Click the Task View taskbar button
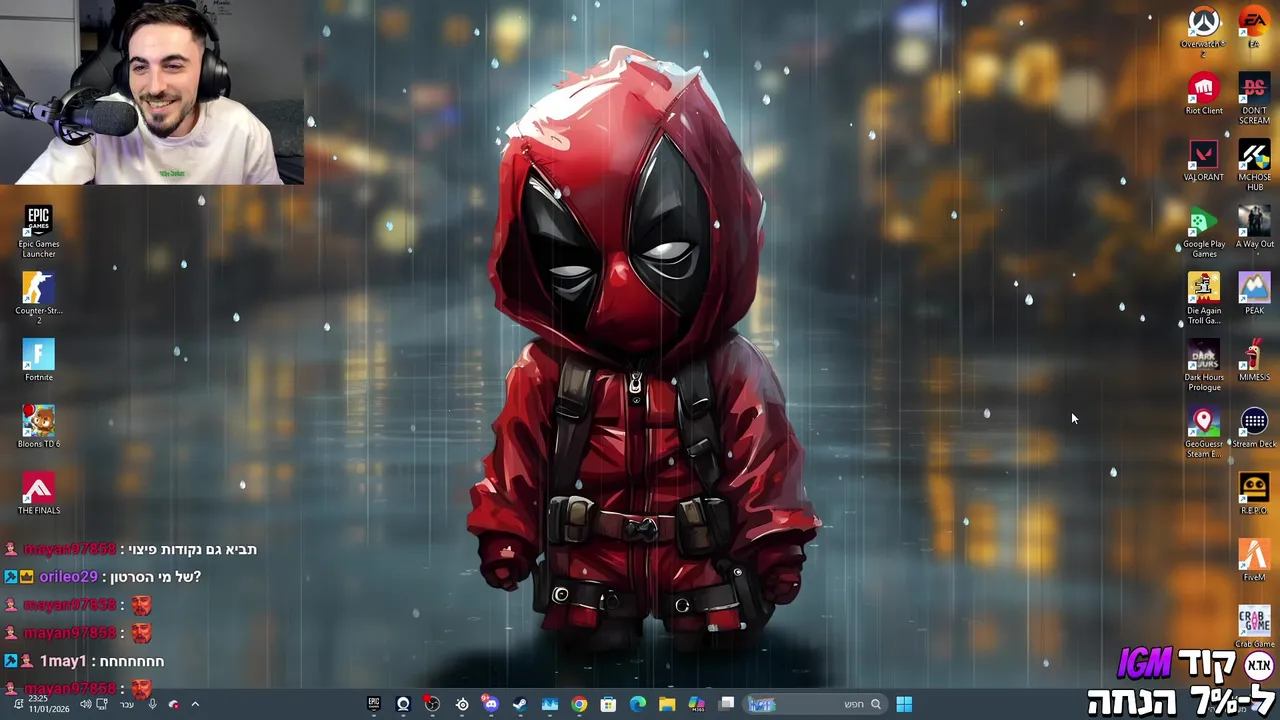This screenshot has width=1280, height=720. click(727, 704)
